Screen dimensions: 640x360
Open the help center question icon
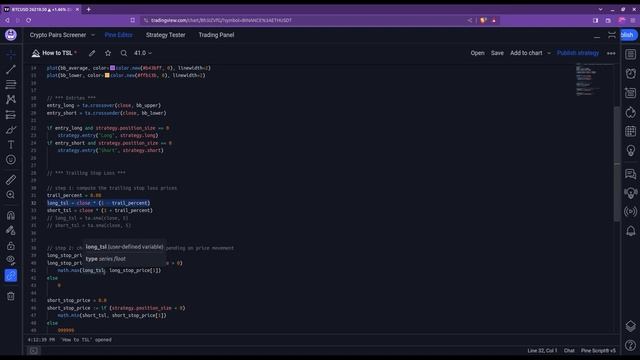tap(631, 345)
